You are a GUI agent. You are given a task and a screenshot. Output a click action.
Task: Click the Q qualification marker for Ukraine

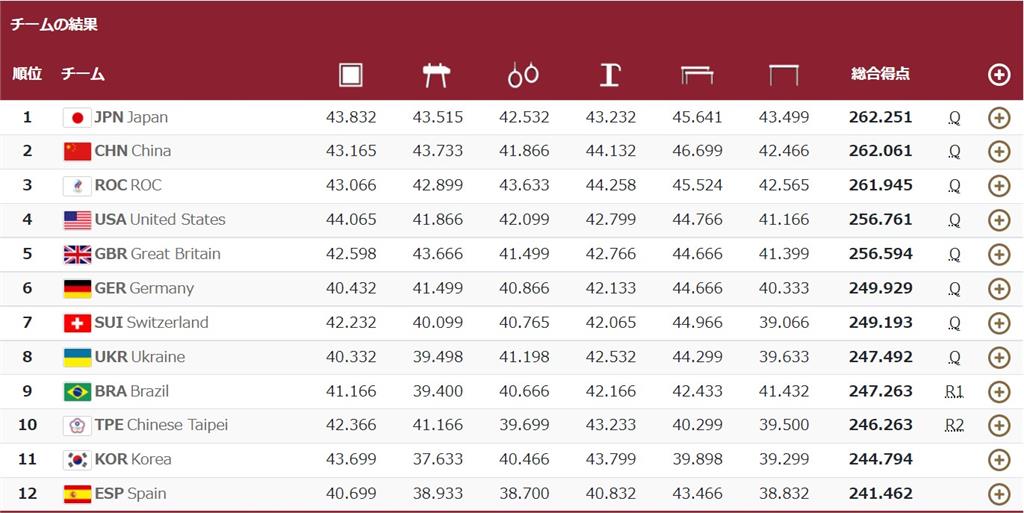(954, 358)
